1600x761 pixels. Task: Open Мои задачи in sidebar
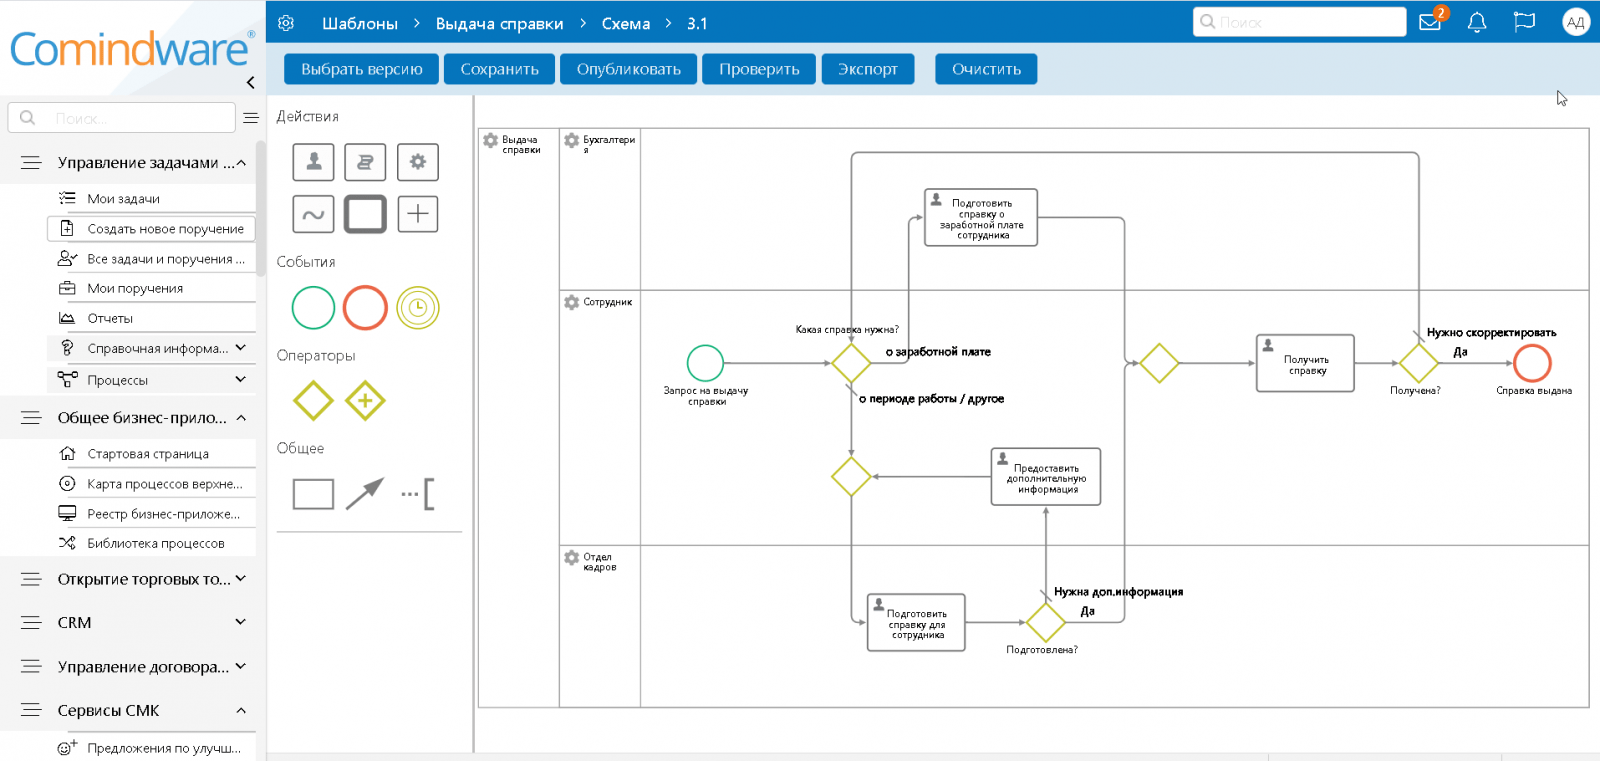tap(123, 199)
